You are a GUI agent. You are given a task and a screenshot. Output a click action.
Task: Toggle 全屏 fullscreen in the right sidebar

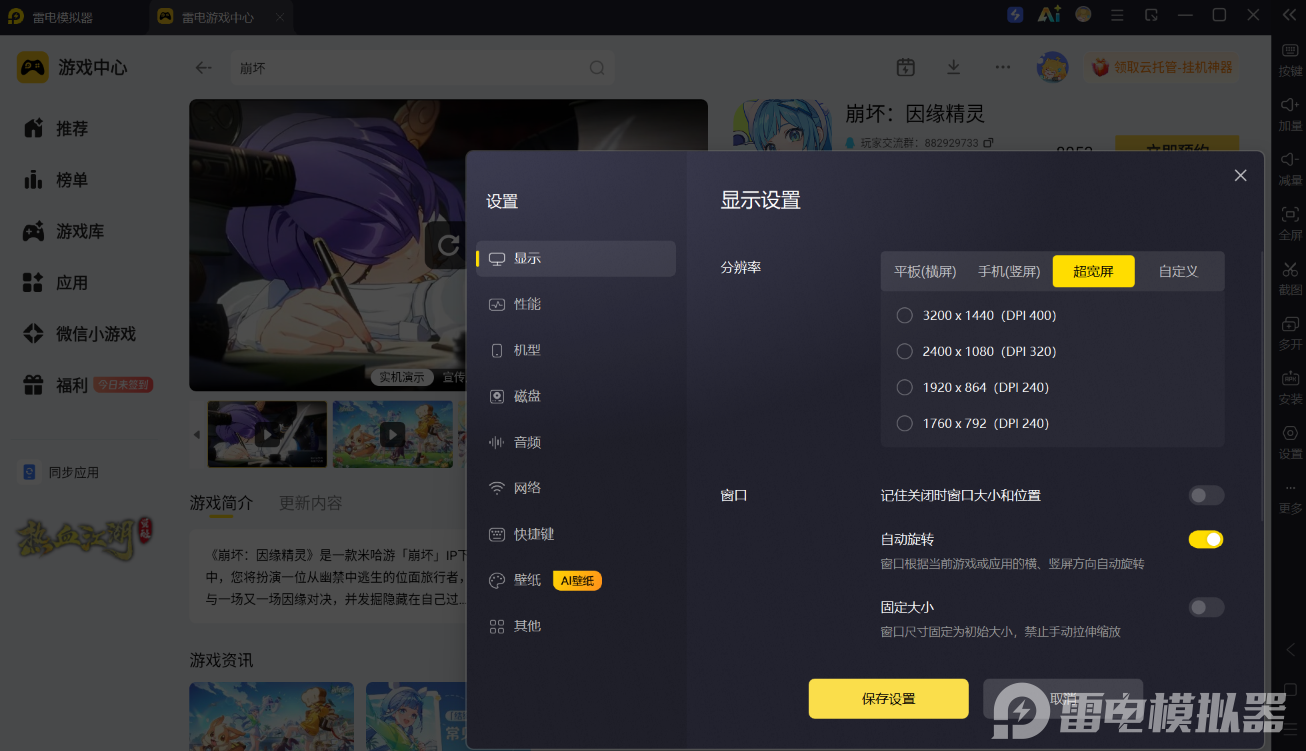[1290, 223]
